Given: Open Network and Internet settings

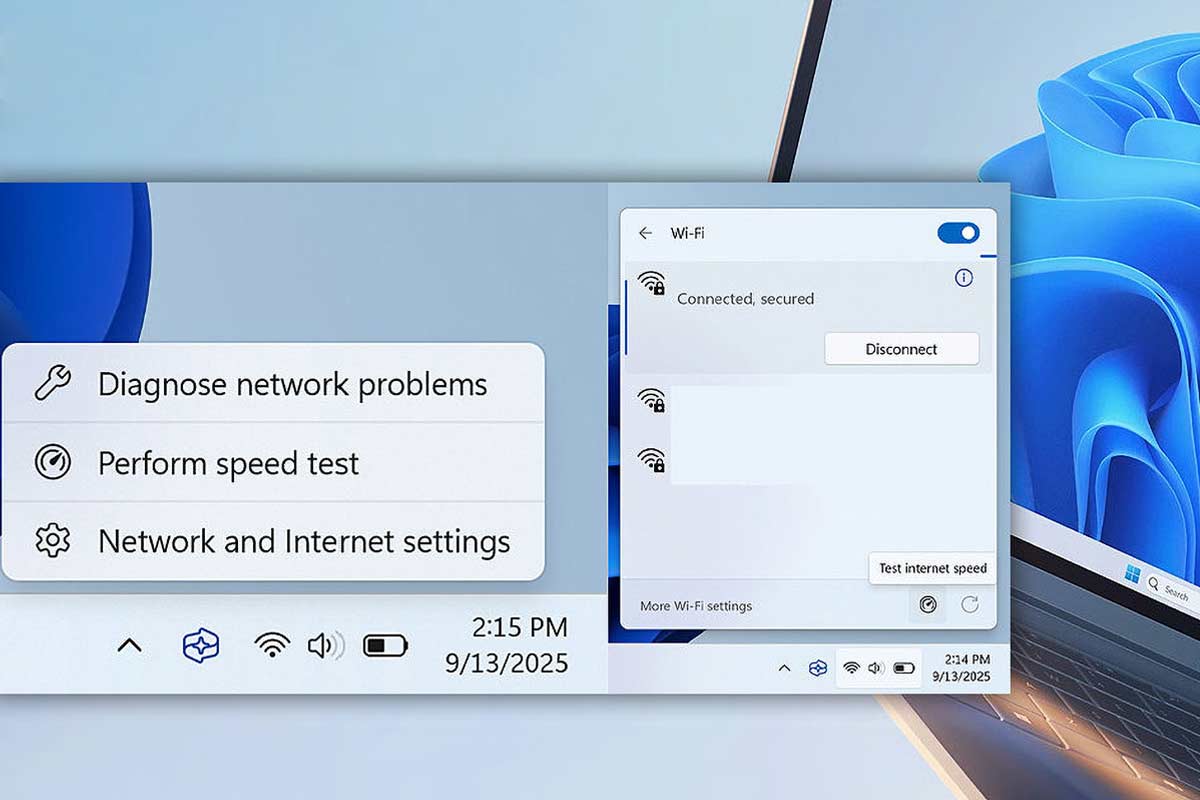Looking at the screenshot, I should coord(273,541).
